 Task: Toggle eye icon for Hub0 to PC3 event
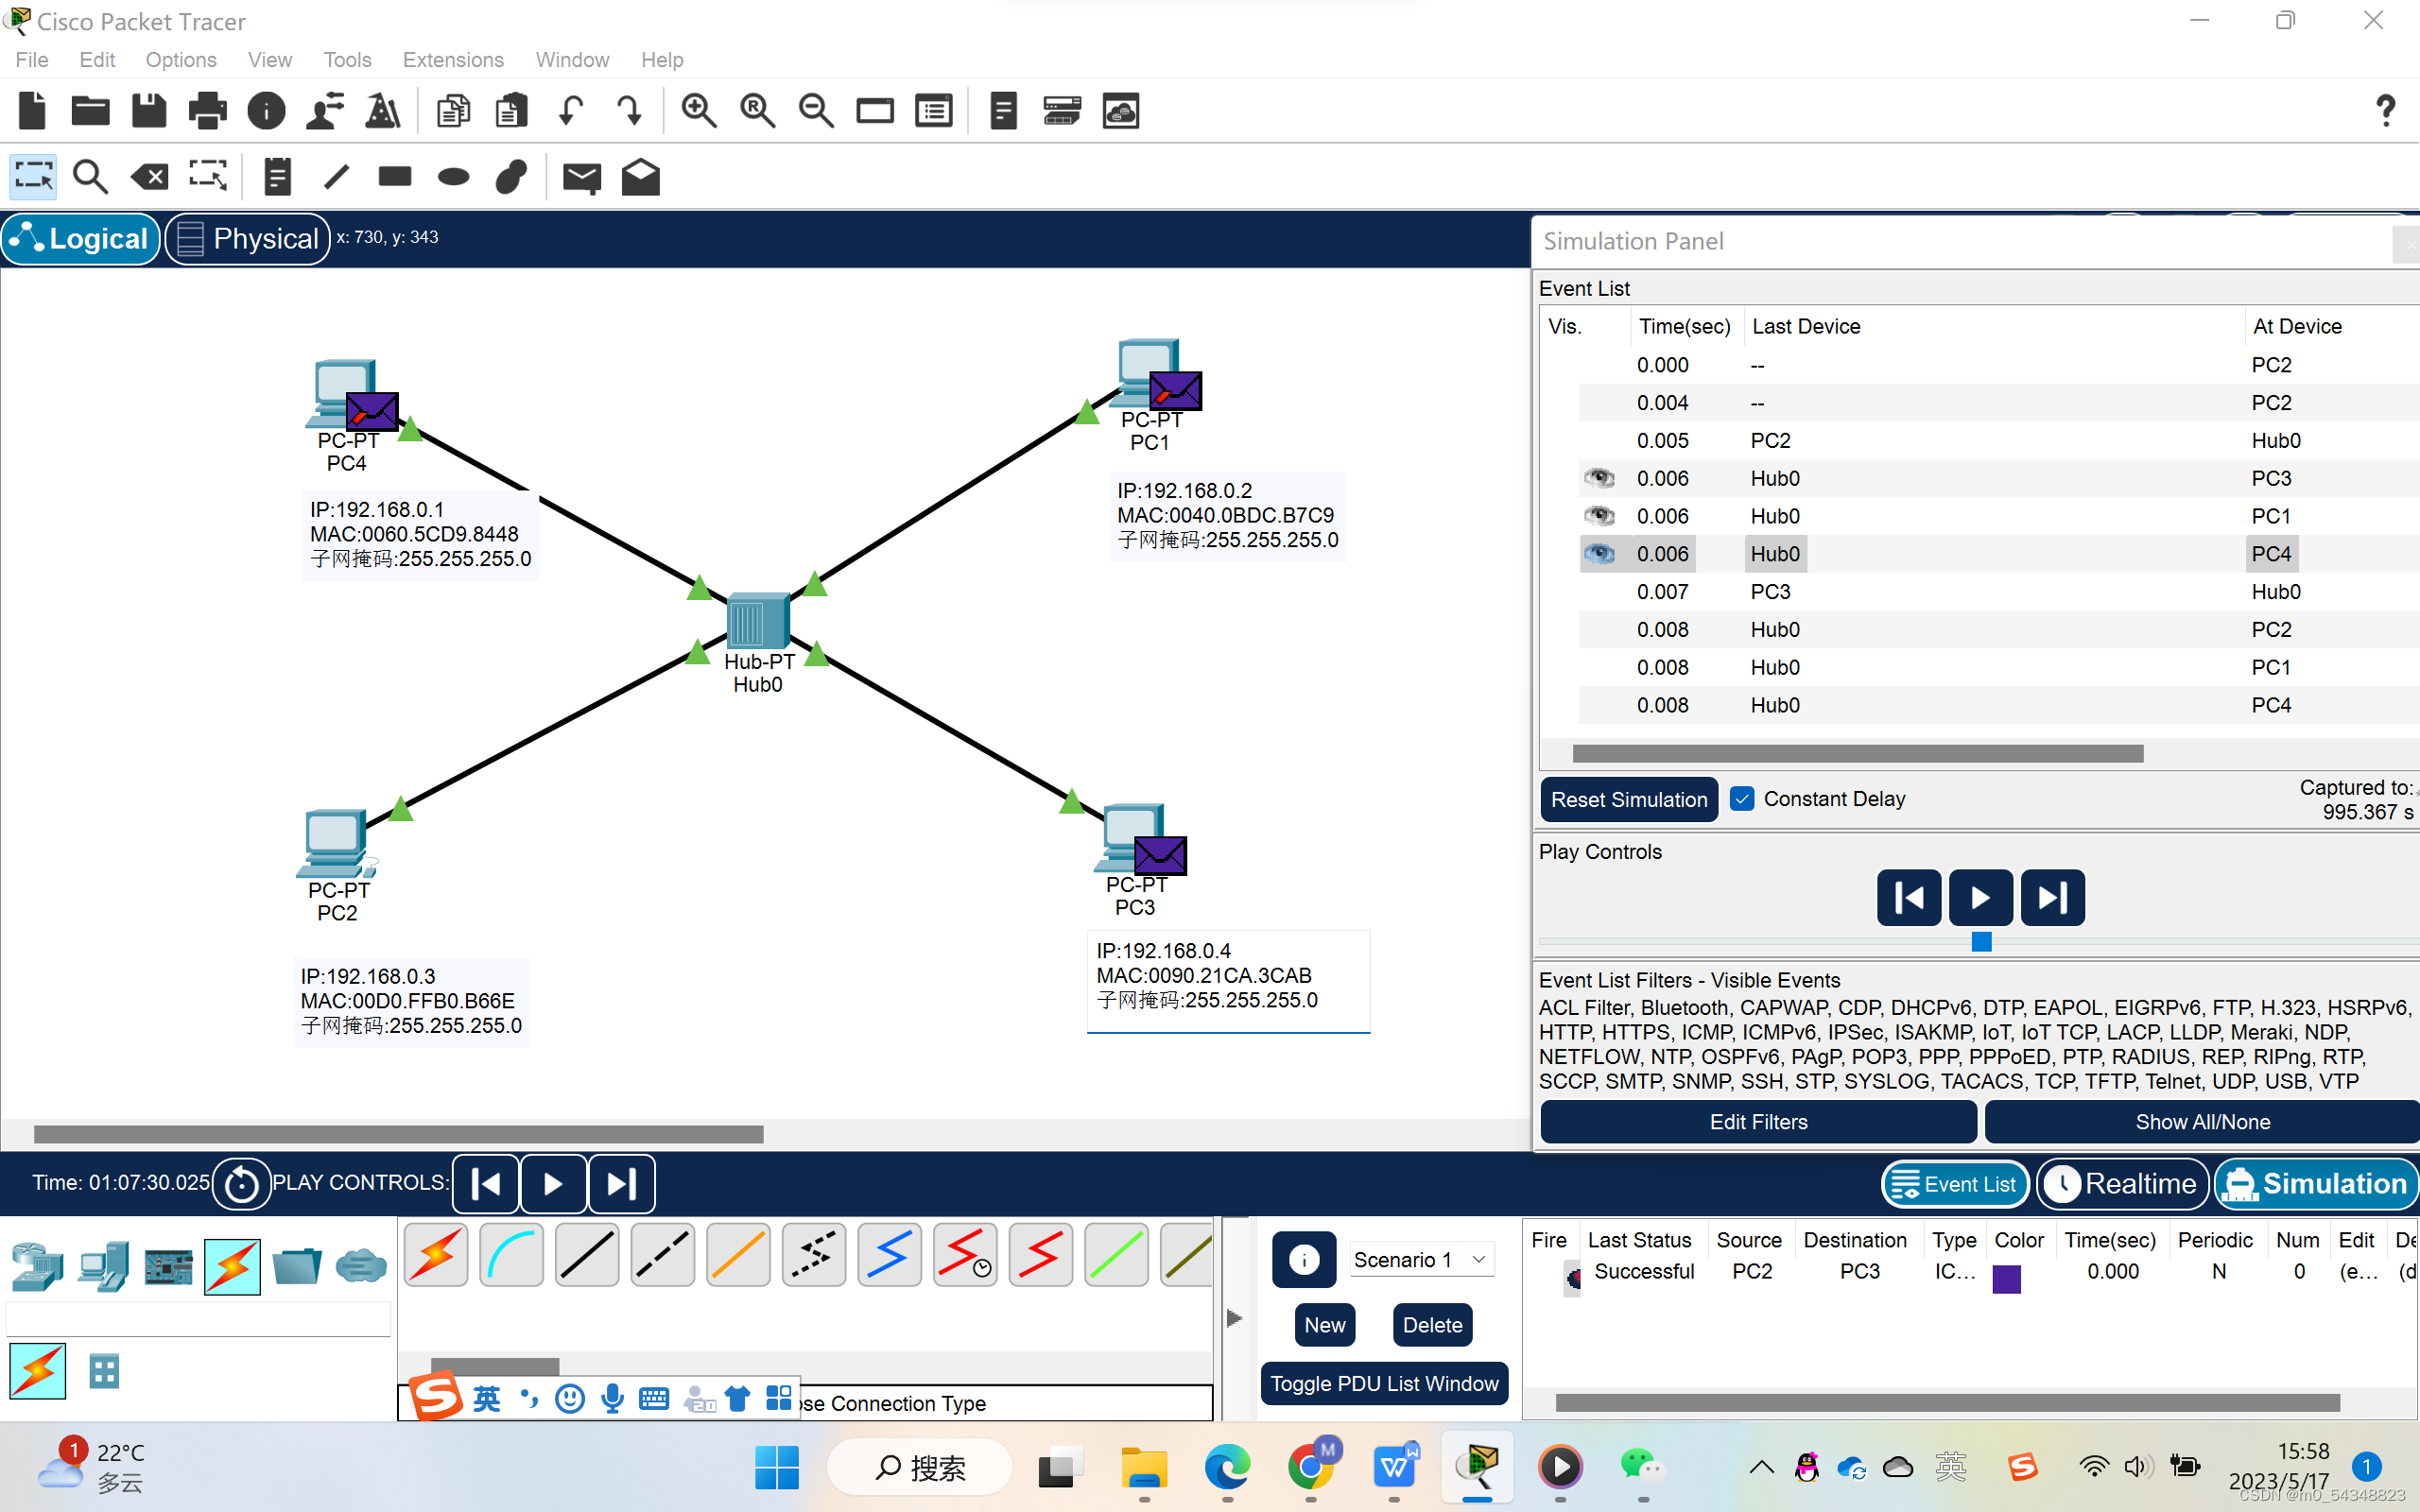click(x=1599, y=478)
